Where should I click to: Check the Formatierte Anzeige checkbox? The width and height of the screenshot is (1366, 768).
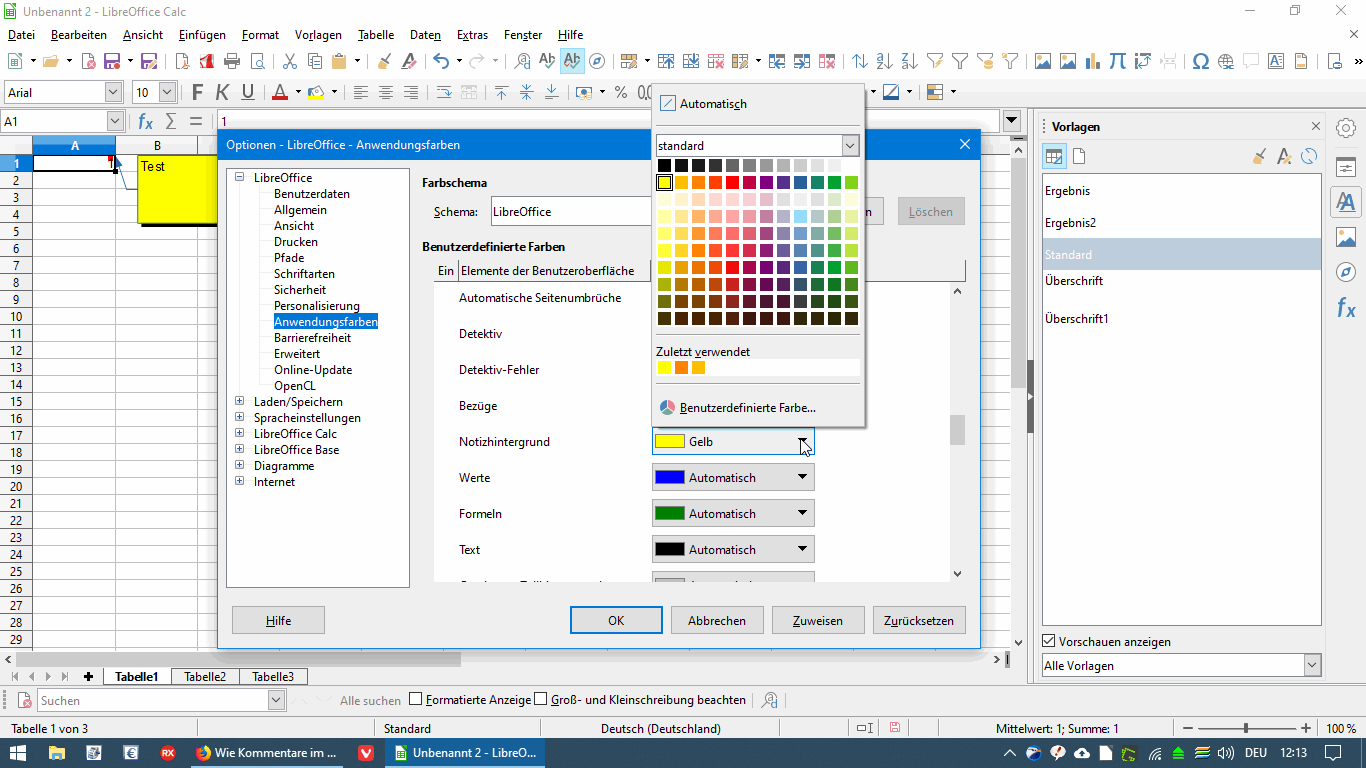(x=417, y=700)
